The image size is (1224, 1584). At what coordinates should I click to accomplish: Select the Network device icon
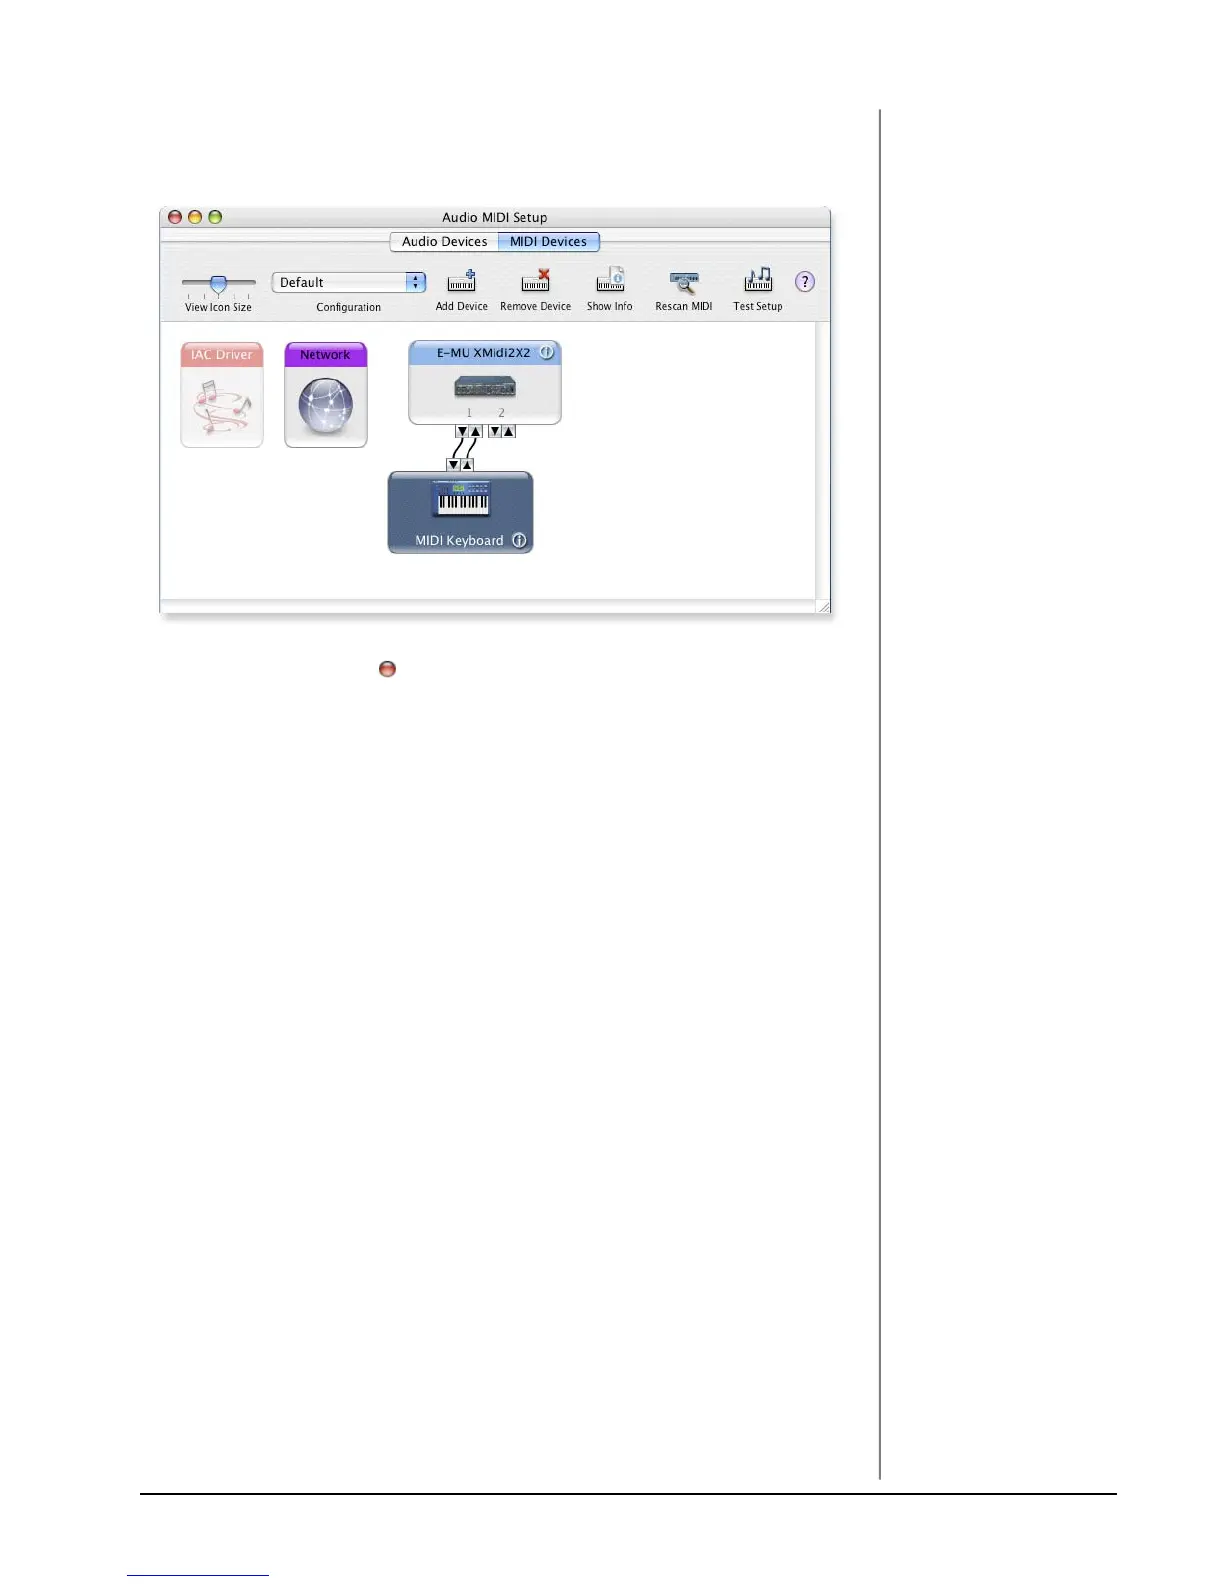[x=326, y=395]
